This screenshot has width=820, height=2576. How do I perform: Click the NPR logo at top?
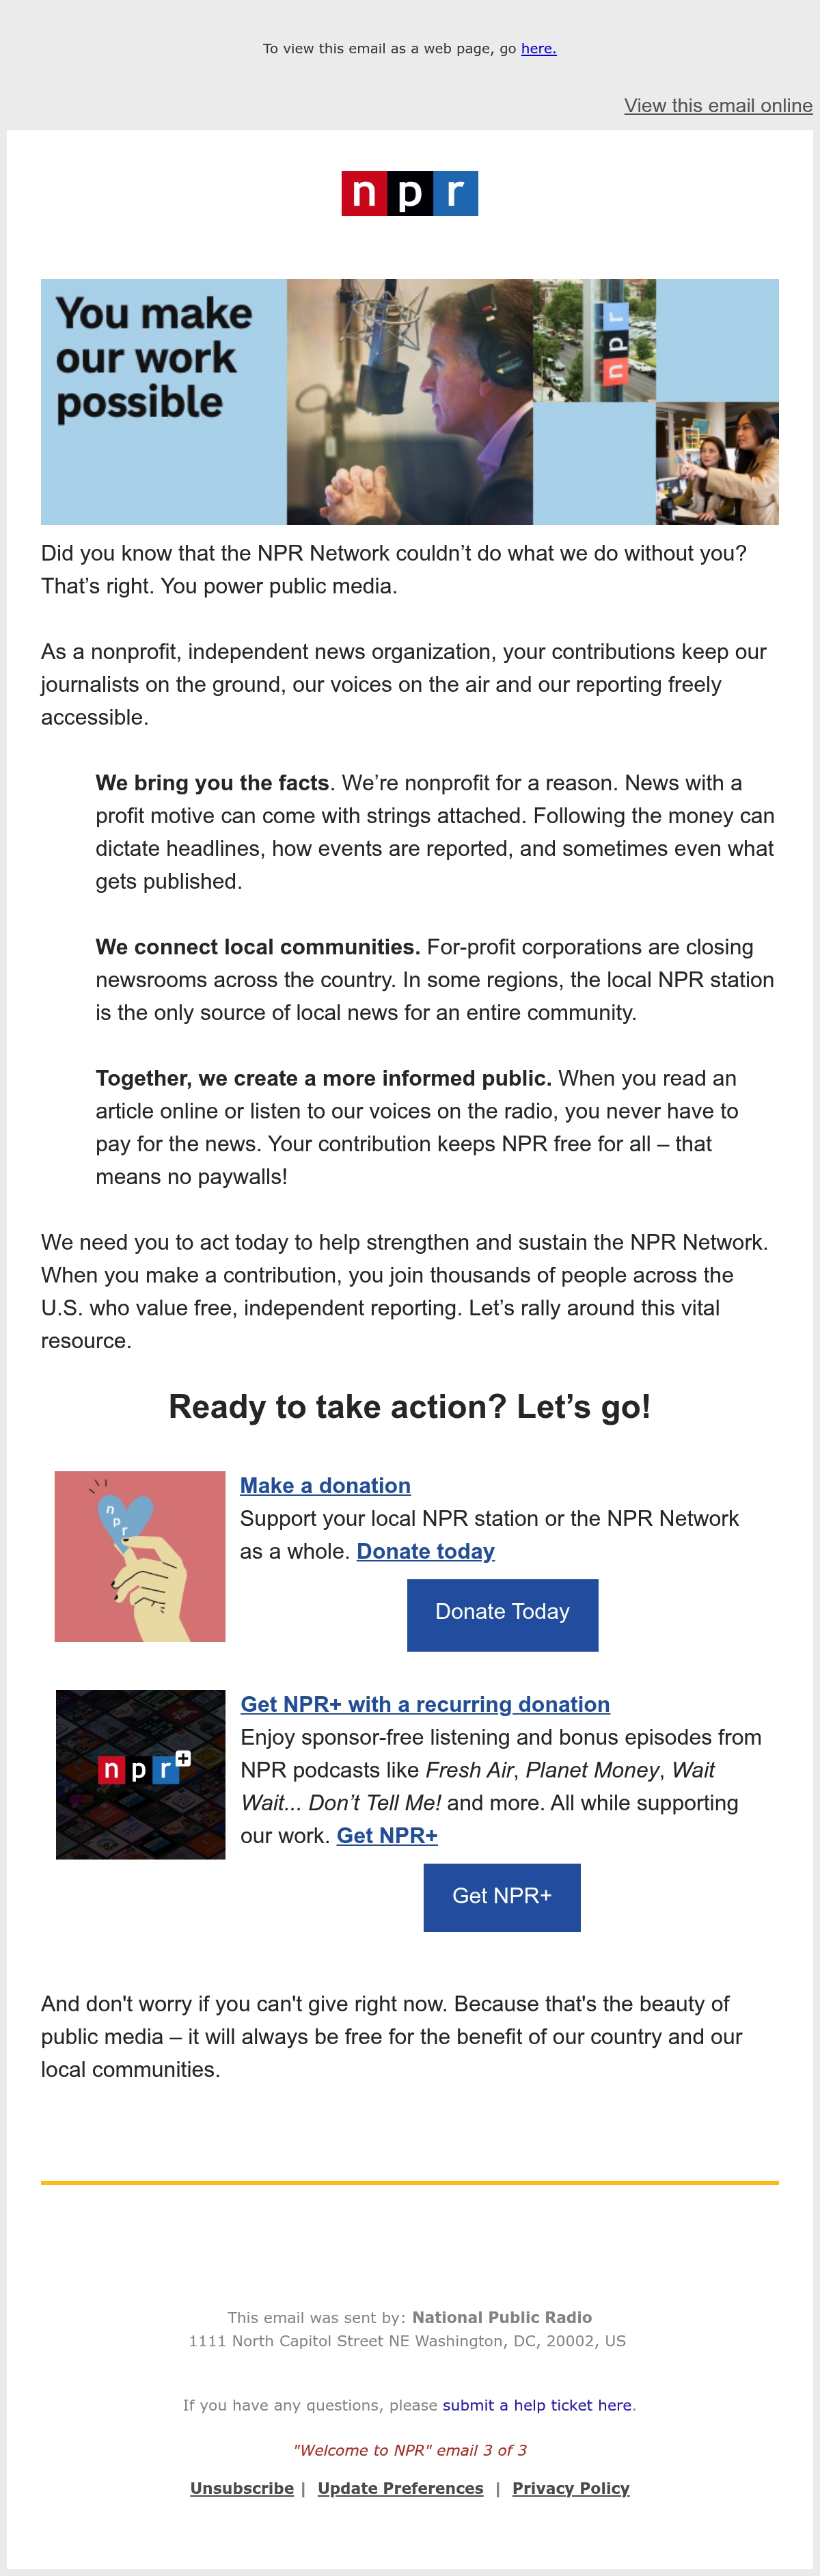pyautogui.click(x=409, y=193)
